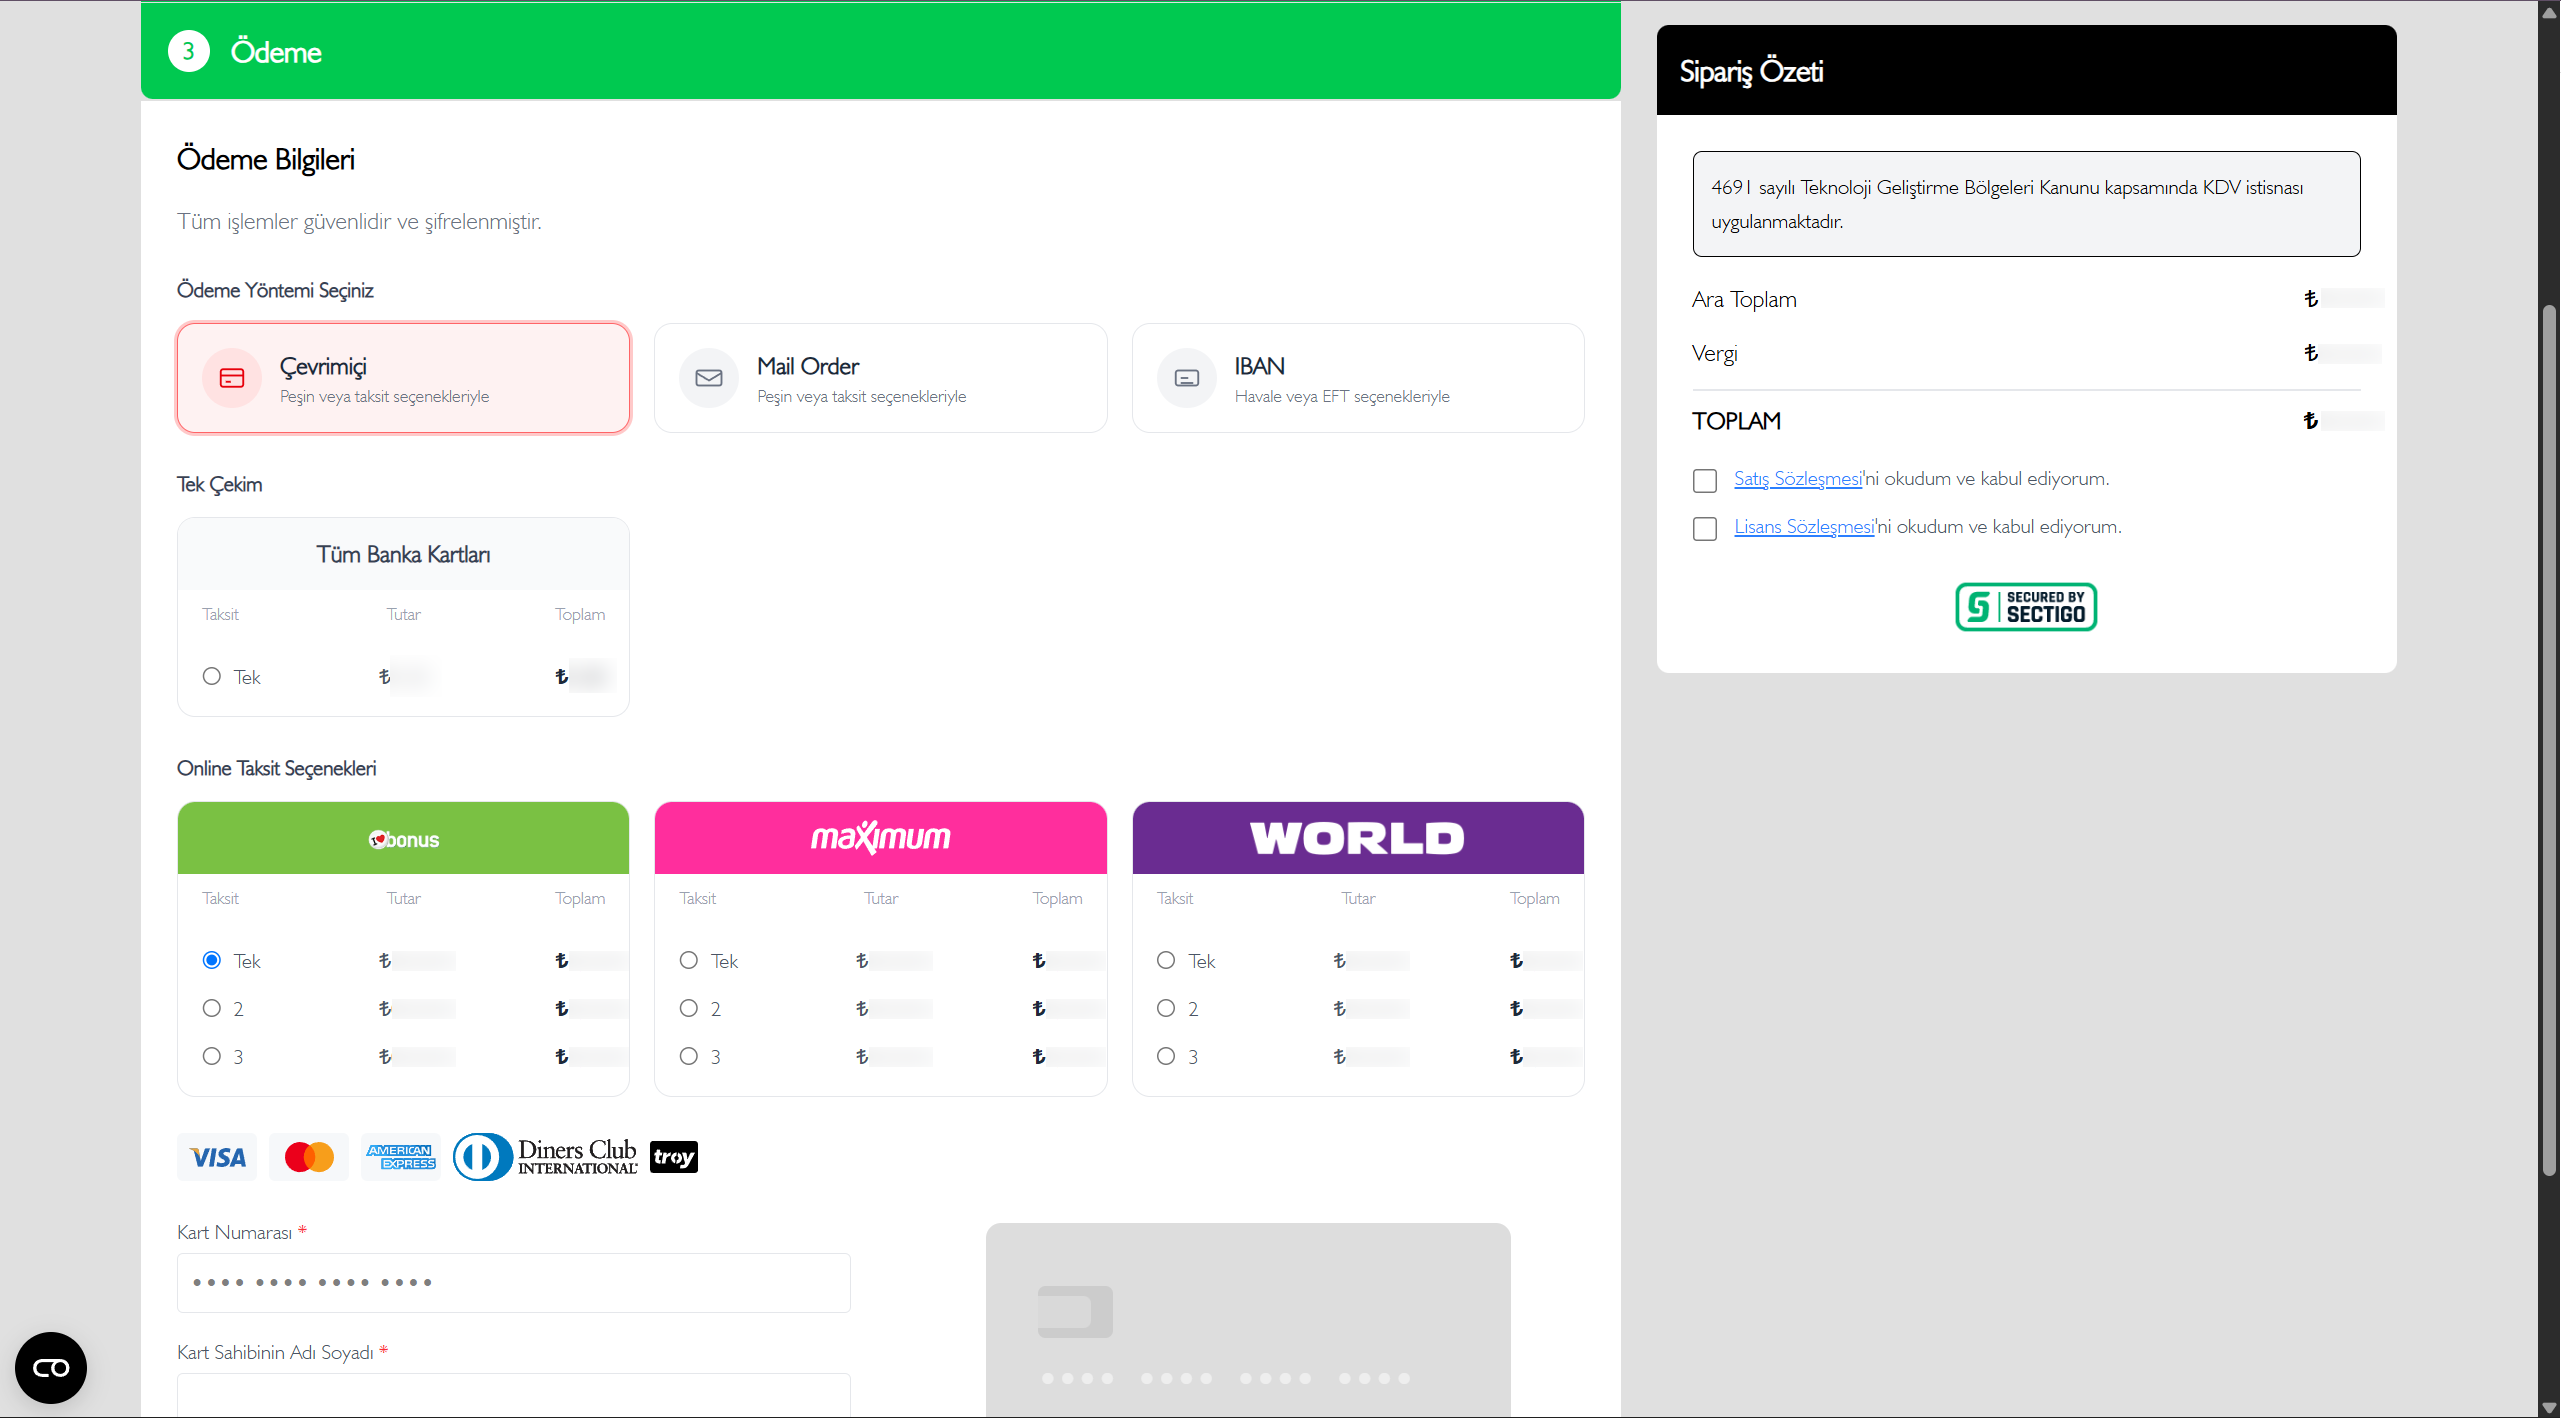Click the scrollbar down arrow
Viewport: 2561px width, 1418px height.
(2550, 1408)
